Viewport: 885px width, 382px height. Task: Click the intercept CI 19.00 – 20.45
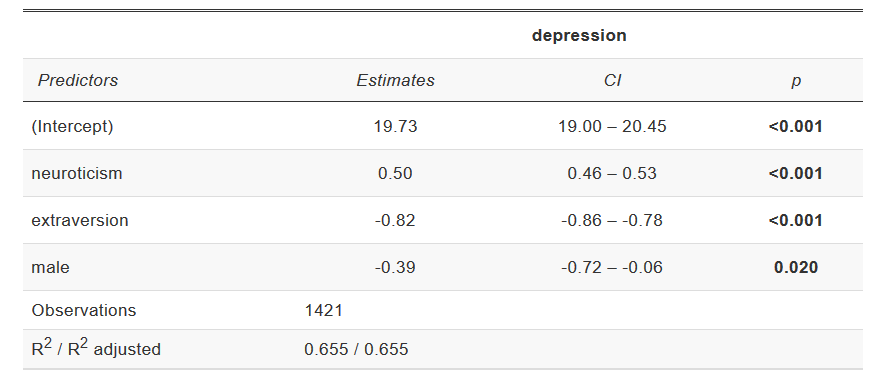[612, 126]
